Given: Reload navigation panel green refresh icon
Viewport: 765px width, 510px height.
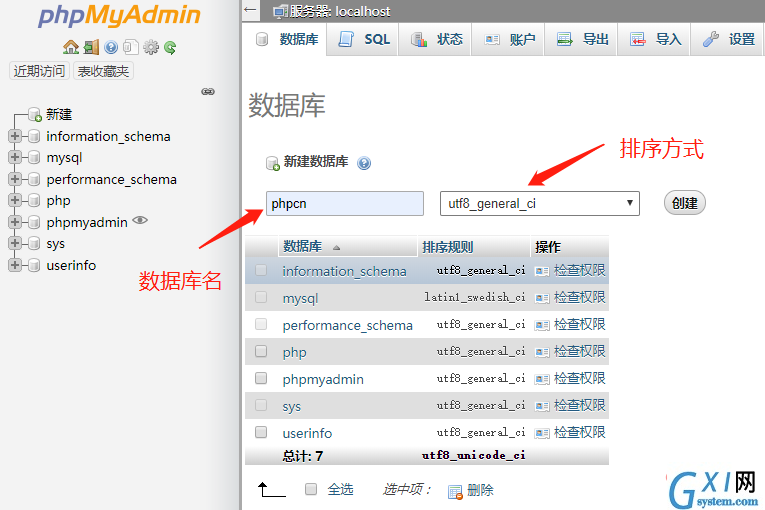Looking at the screenshot, I should (x=170, y=47).
